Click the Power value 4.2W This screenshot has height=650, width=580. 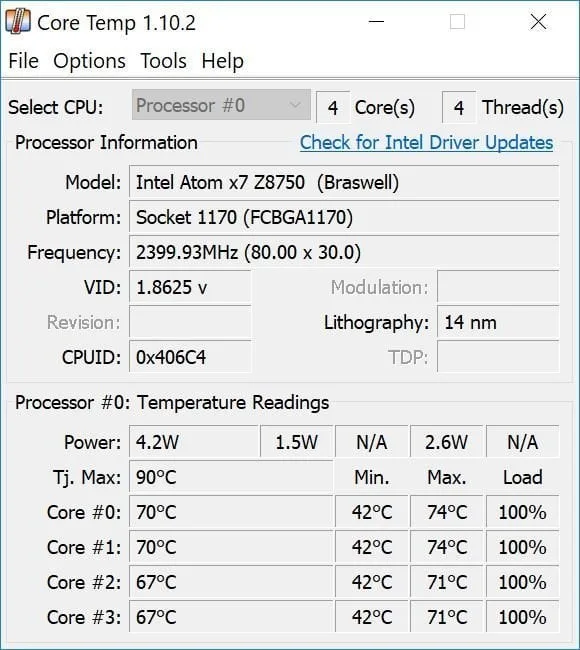coord(194,441)
